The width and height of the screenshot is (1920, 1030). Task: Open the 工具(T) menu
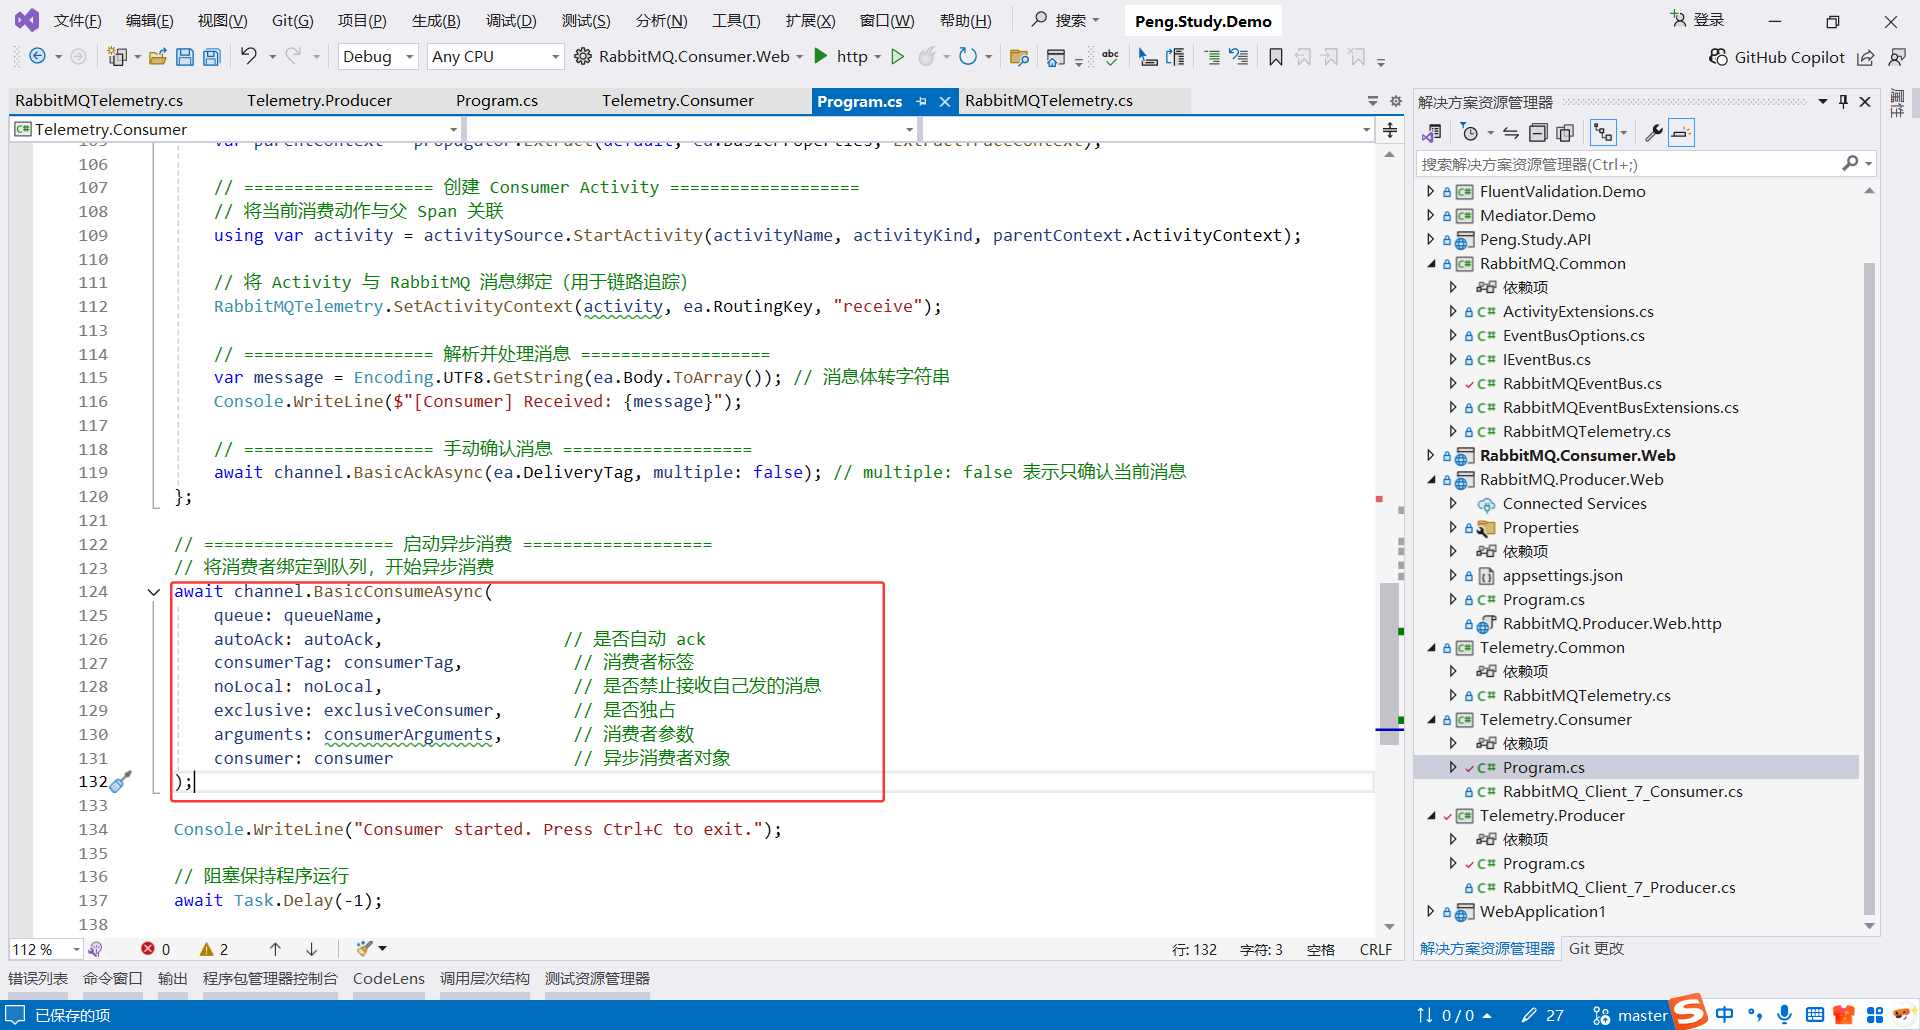point(736,20)
